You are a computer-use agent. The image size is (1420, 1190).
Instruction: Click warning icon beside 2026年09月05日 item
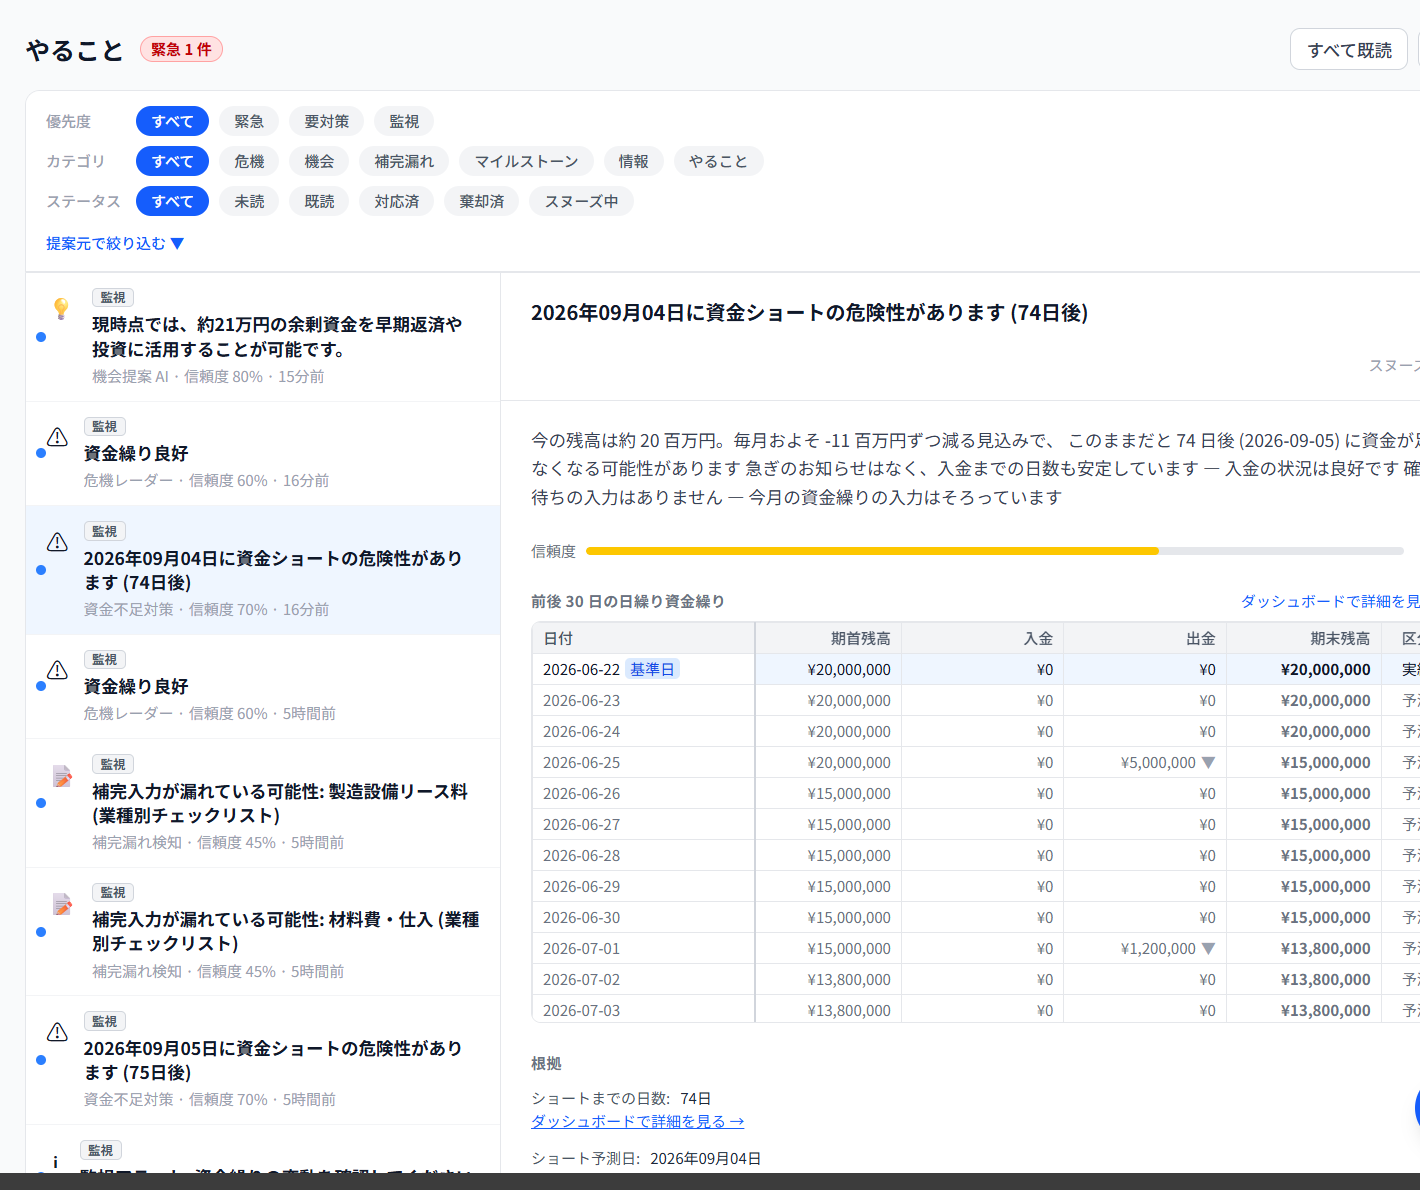58,1032
